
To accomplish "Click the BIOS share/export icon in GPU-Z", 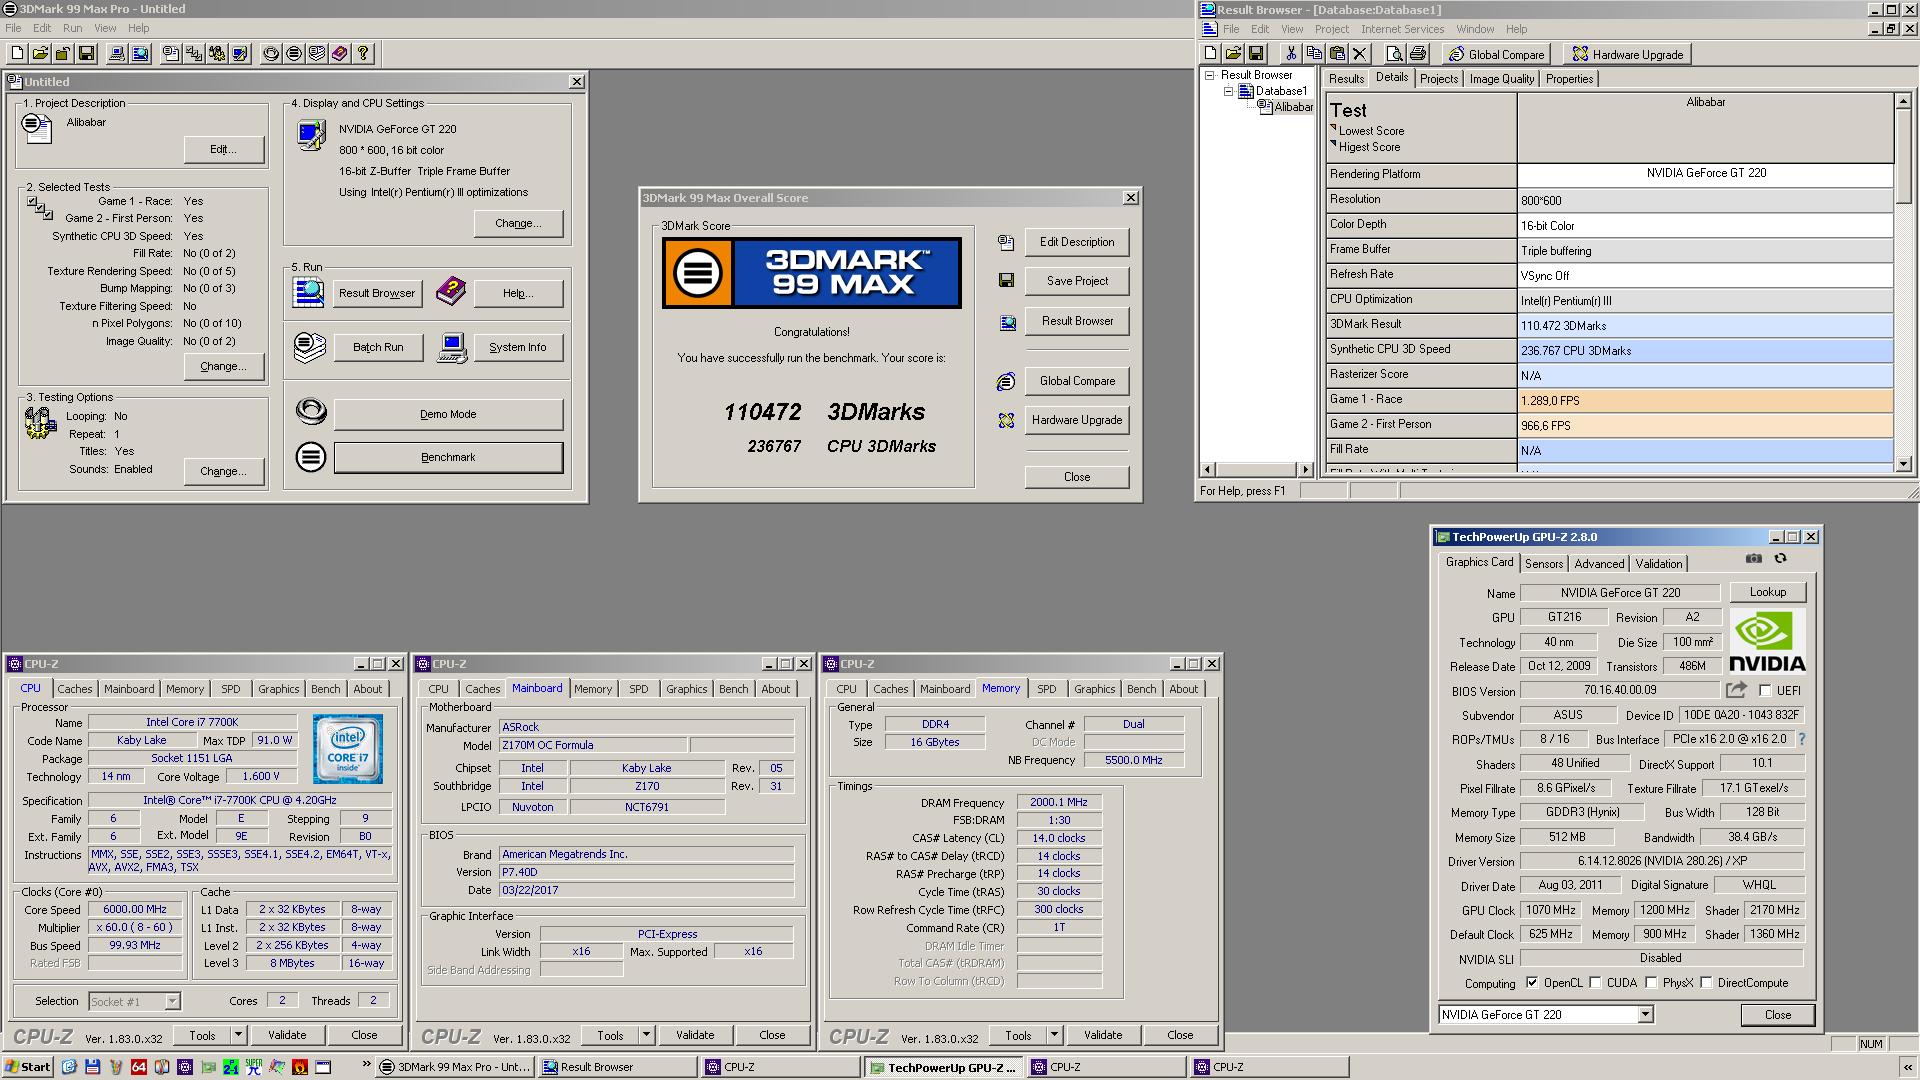I will (1736, 690).
